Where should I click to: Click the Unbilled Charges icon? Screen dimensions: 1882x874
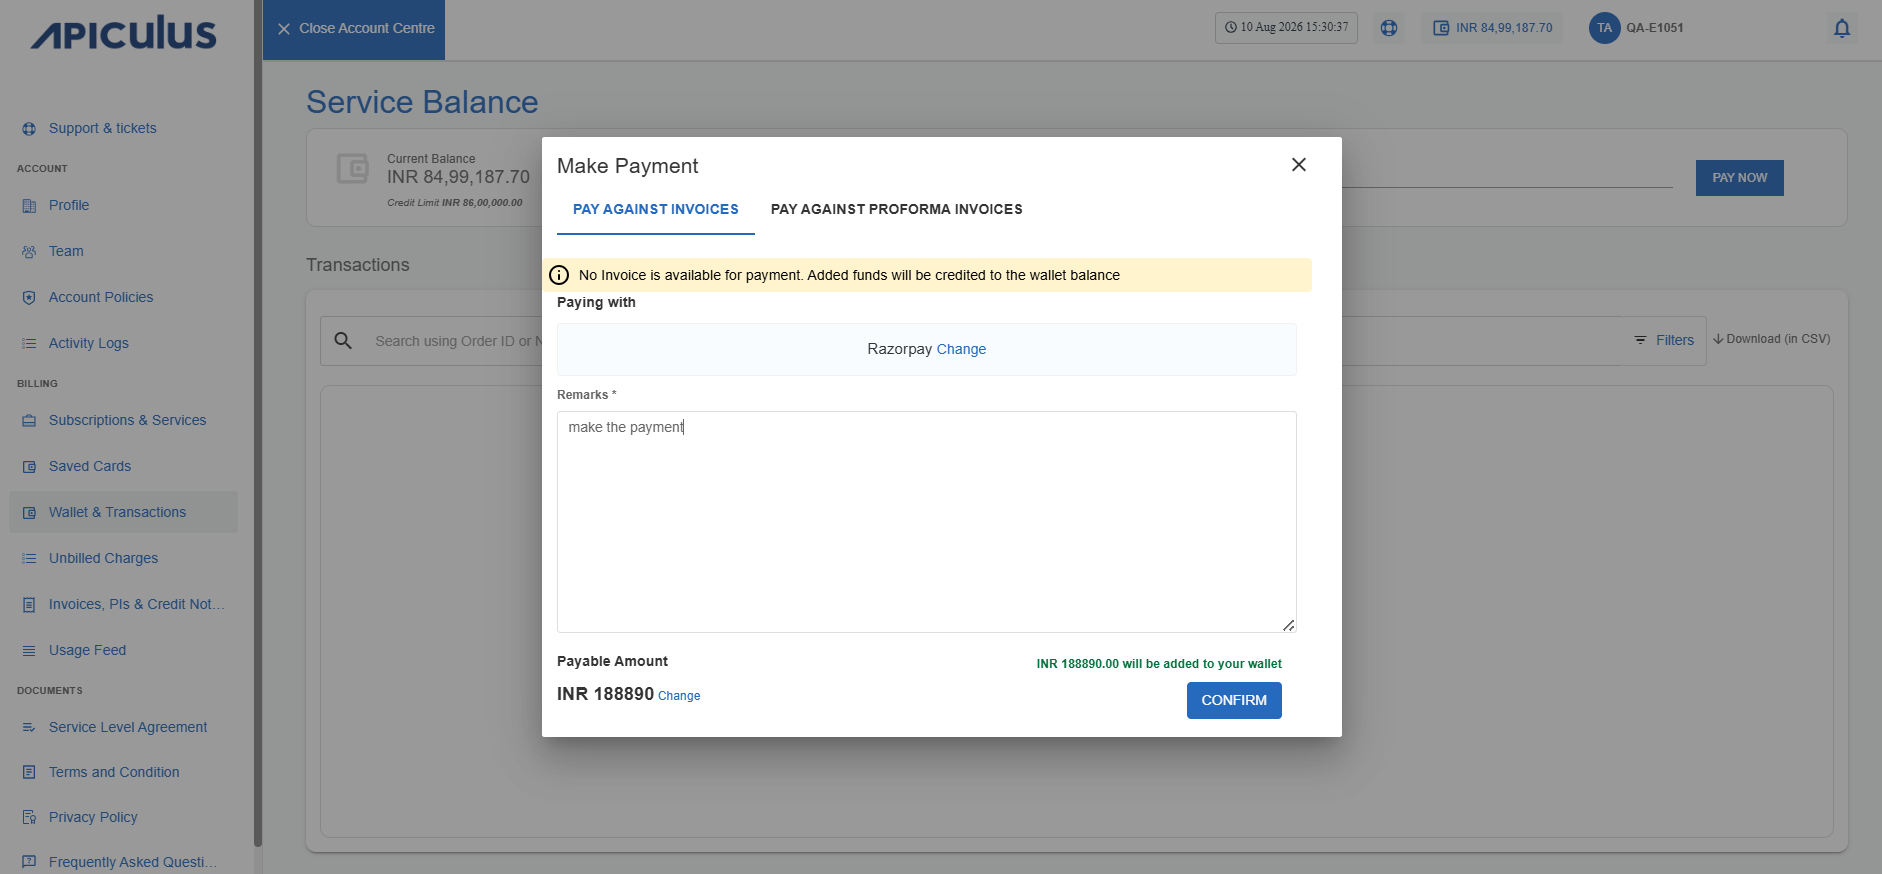click(x=29, y=559)
